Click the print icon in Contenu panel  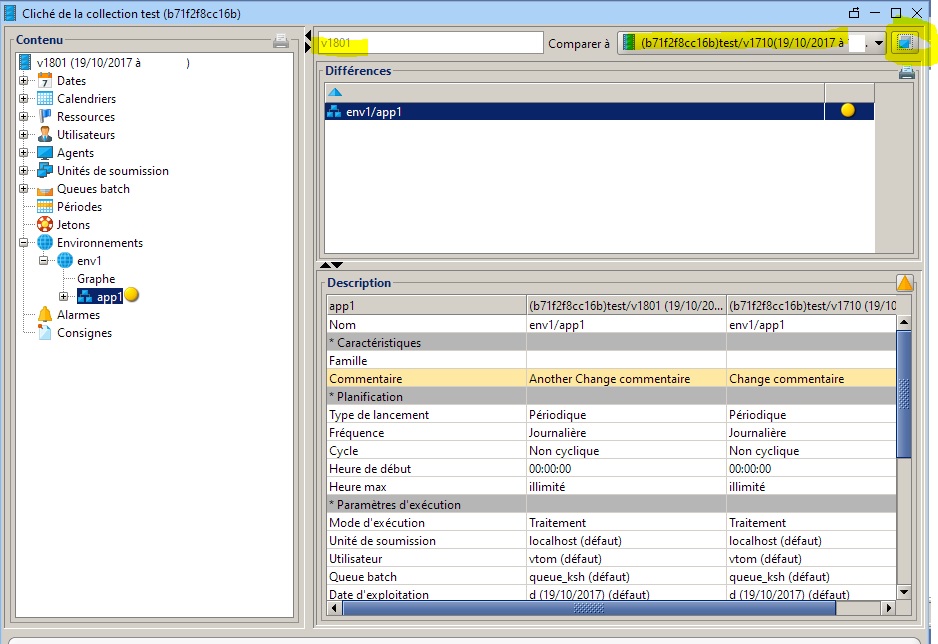click(x=281, y=41)
